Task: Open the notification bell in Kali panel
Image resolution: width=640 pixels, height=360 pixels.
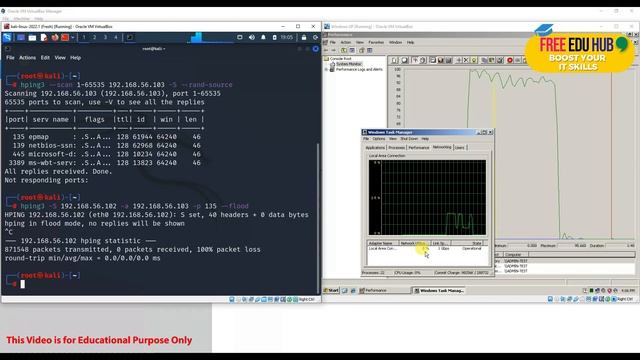Action: pyautogui.click(x=263, y=38)
